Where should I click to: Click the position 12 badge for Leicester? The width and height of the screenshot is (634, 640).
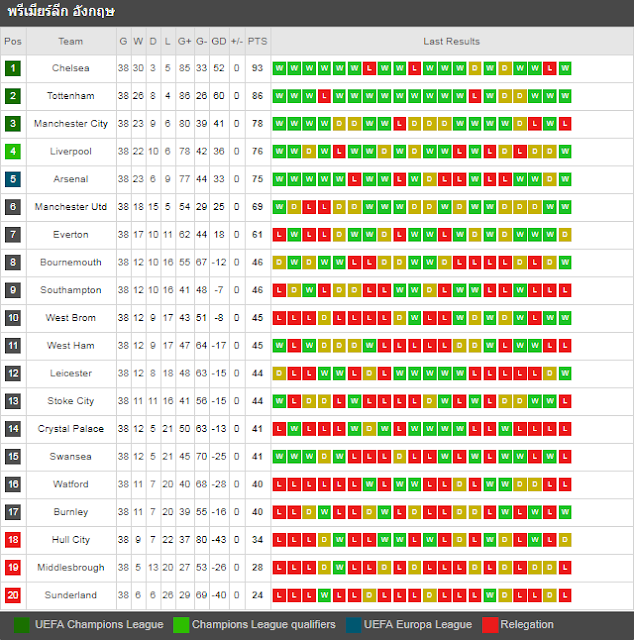13,373
